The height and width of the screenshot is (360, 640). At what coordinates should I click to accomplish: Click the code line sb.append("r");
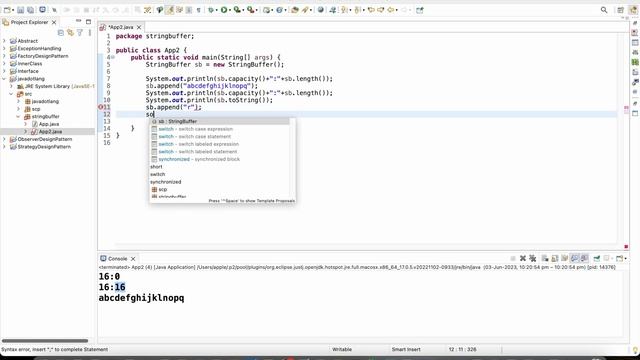(173, 107)
